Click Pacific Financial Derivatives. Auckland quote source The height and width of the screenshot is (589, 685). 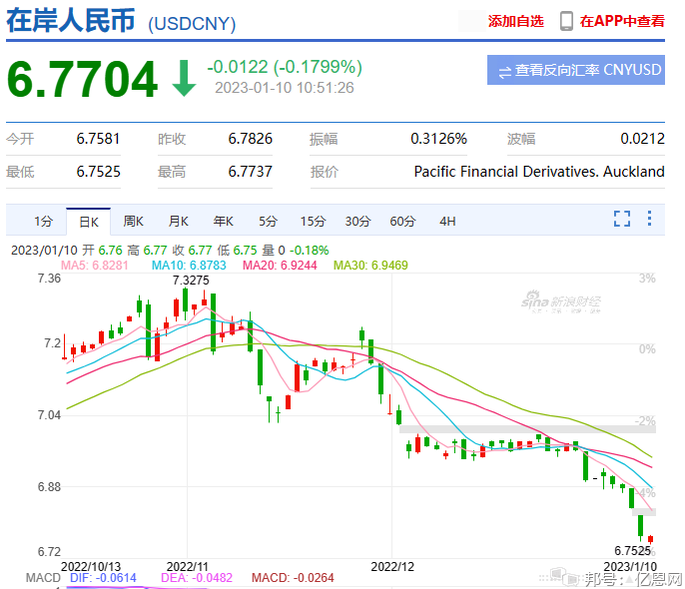pyautogui.click(x=539, y=172)
